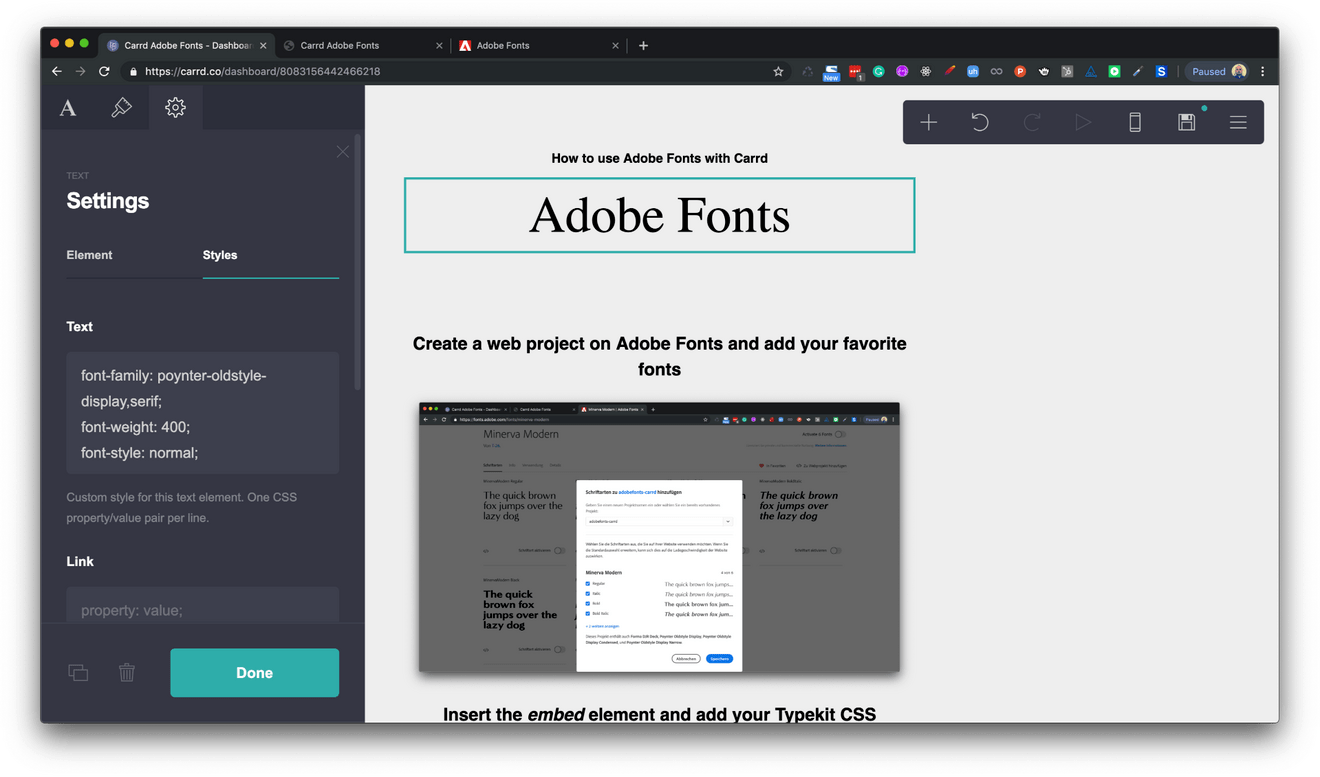
Task: Reload the Carrd dashboard page
Action: pos(104,71)
